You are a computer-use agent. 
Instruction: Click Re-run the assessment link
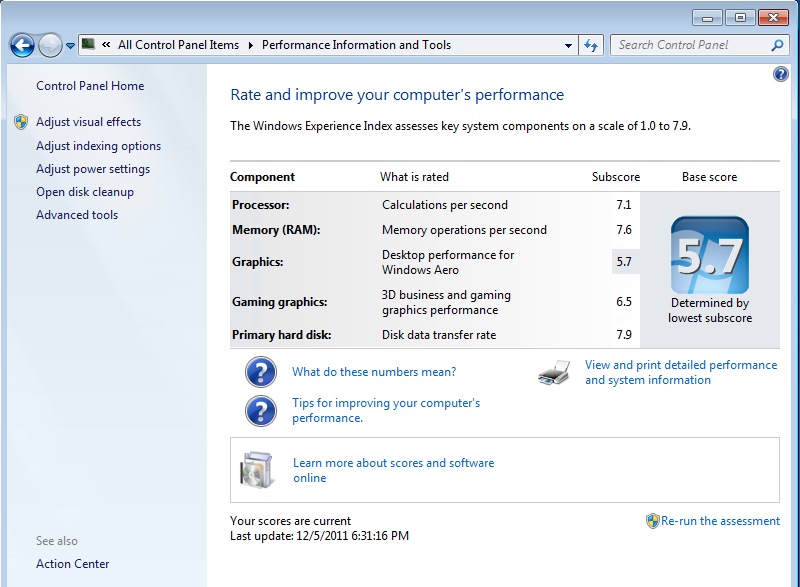tap(720, 521)
